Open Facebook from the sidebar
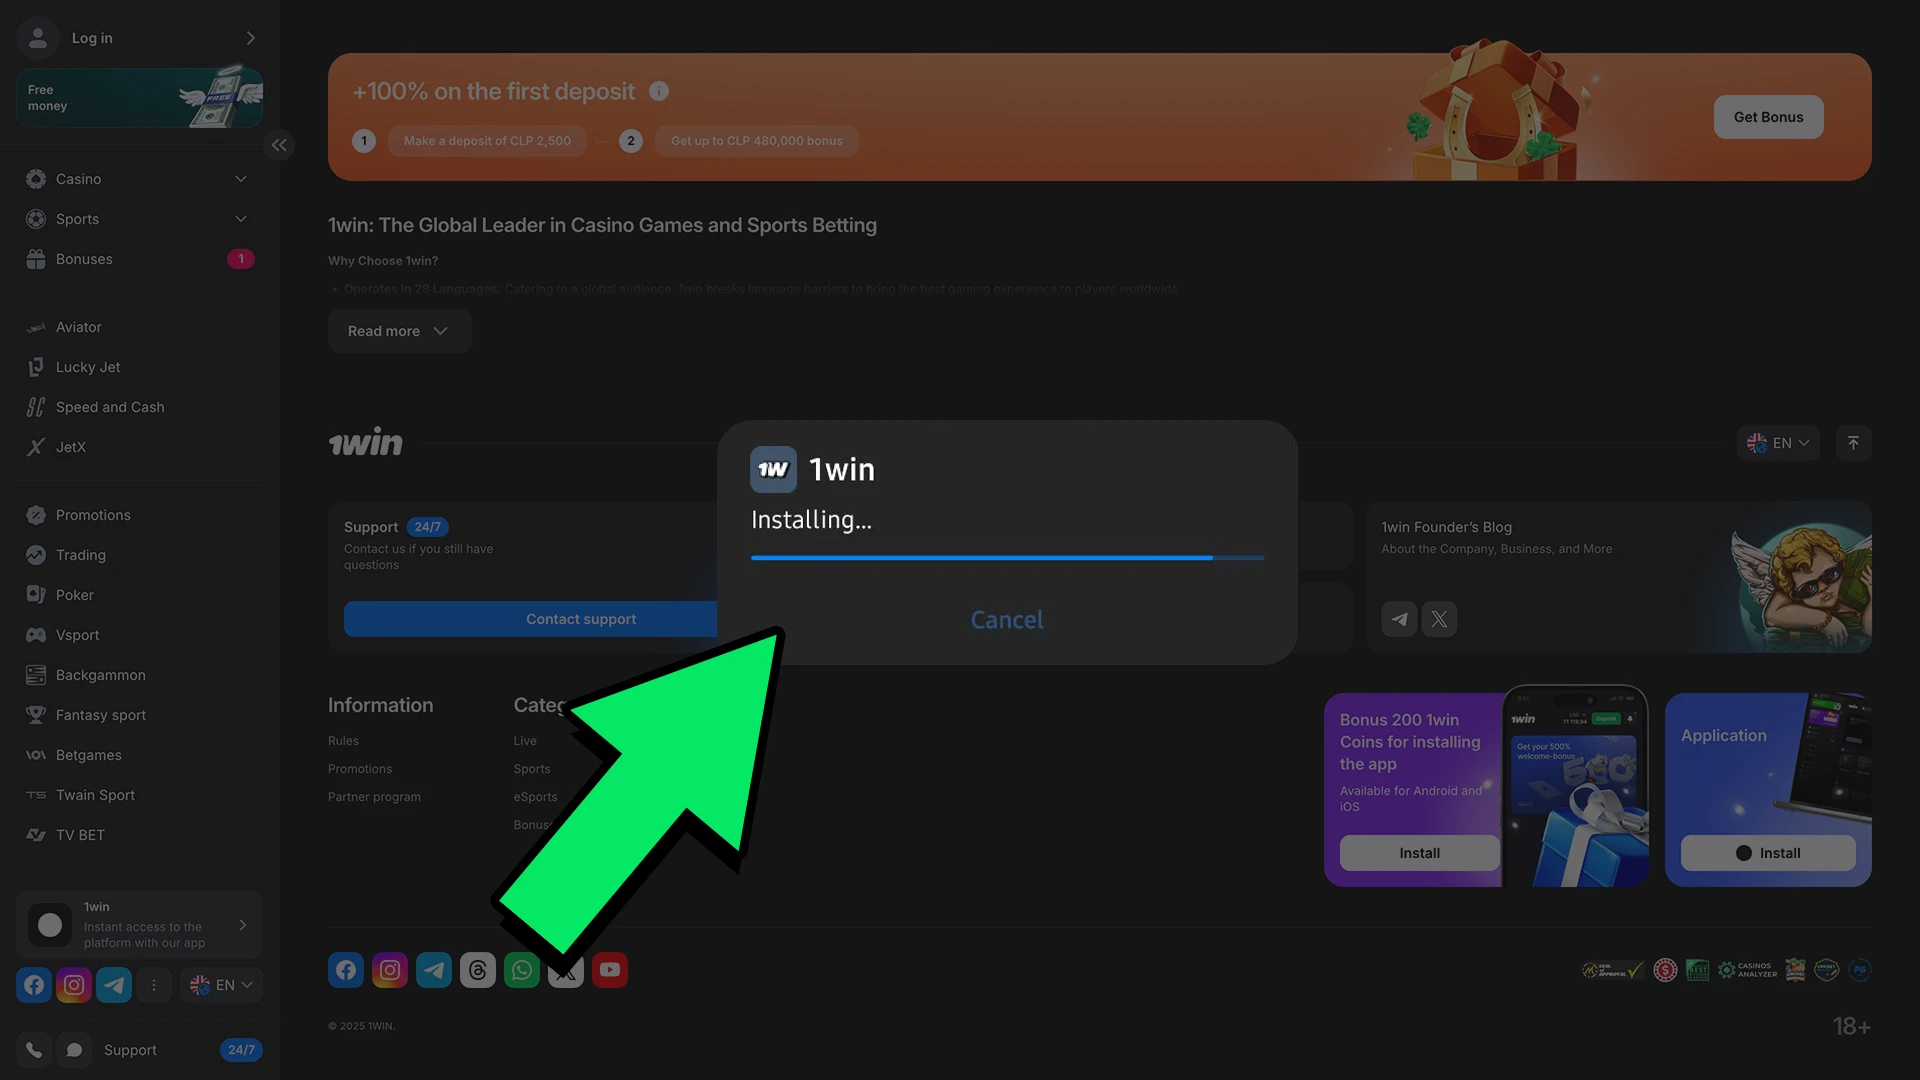 [x=34, y=985]
